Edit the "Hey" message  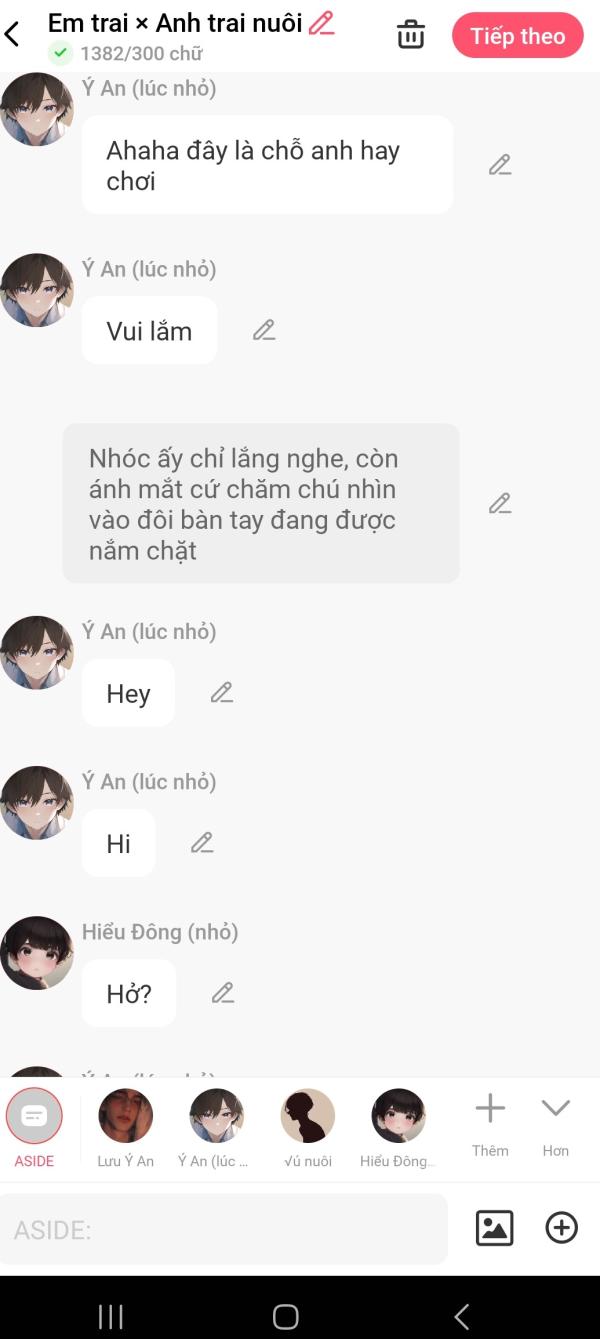[x=222, y=692]
